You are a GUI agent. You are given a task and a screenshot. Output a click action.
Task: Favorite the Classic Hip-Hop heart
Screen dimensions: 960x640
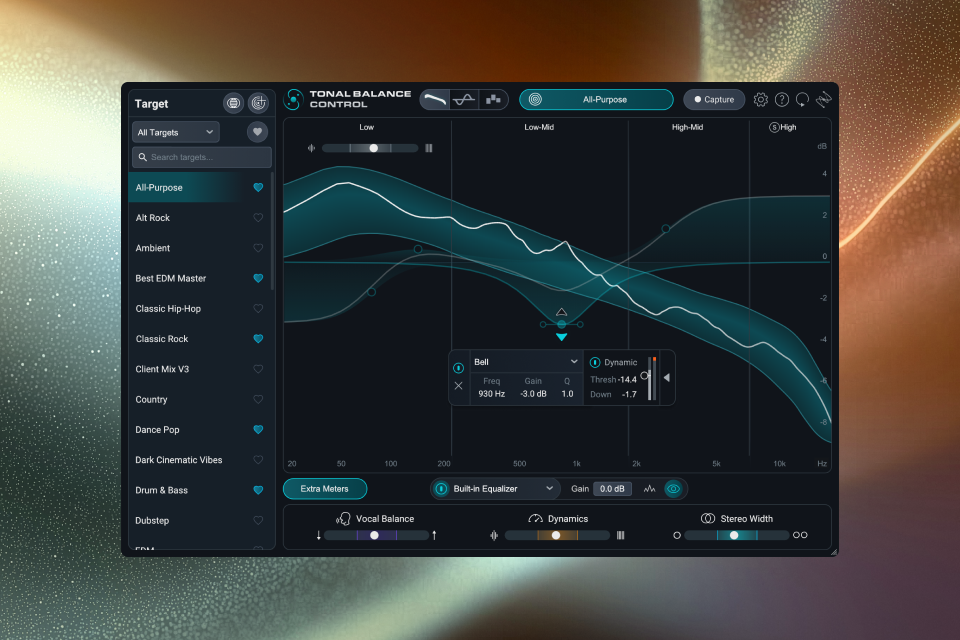258,309
